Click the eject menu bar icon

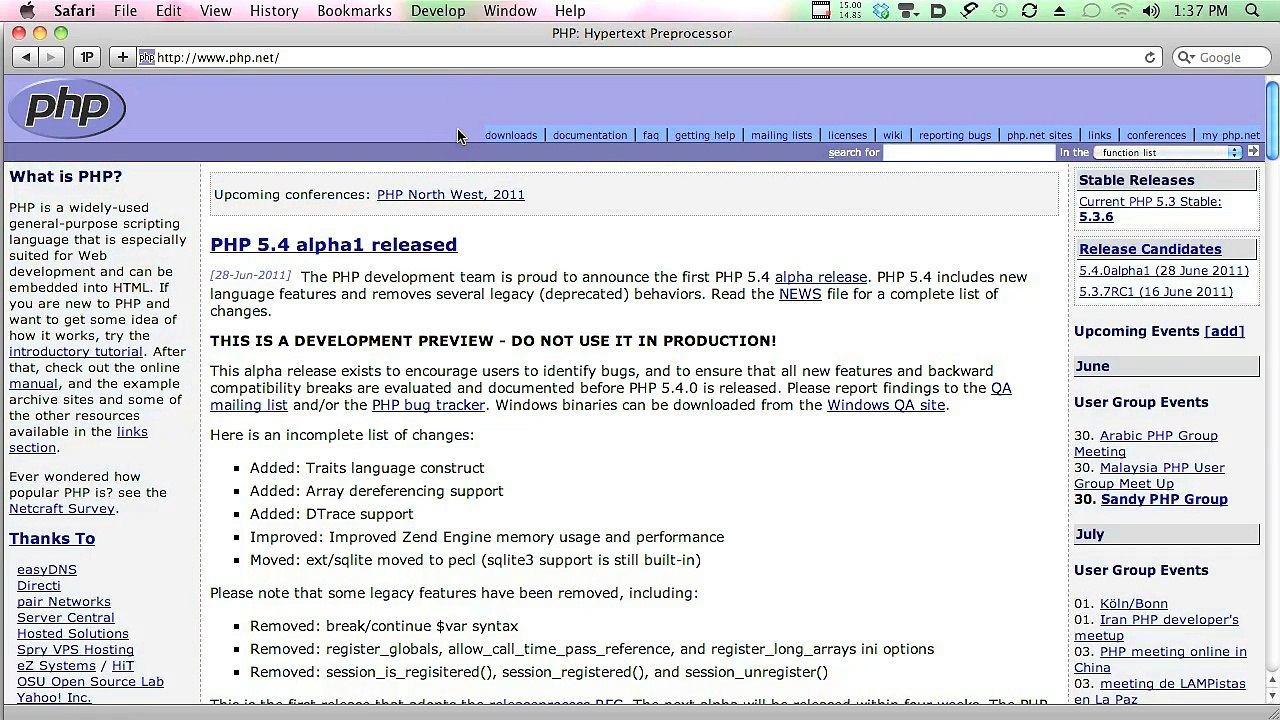pos(1059,11)
